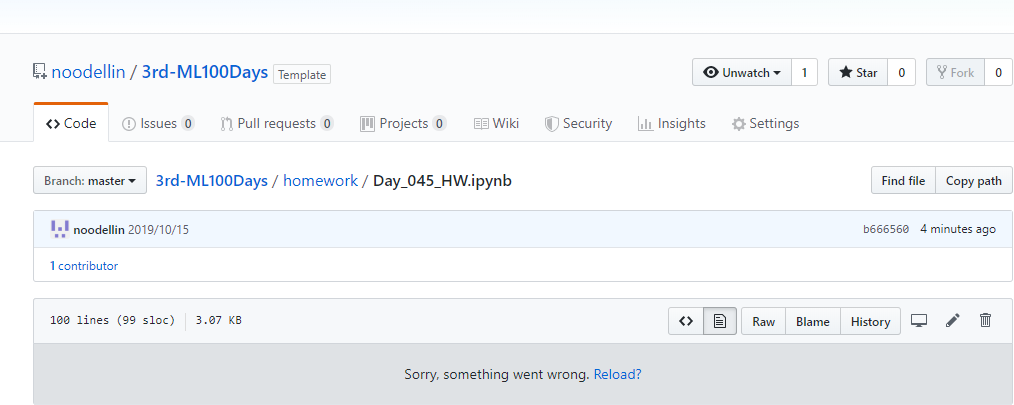The height and width of the screenshot is (405, 1014).
Task: Open the desktop app monitor icon
Action: pyautogui.click(x=919, y=320)
